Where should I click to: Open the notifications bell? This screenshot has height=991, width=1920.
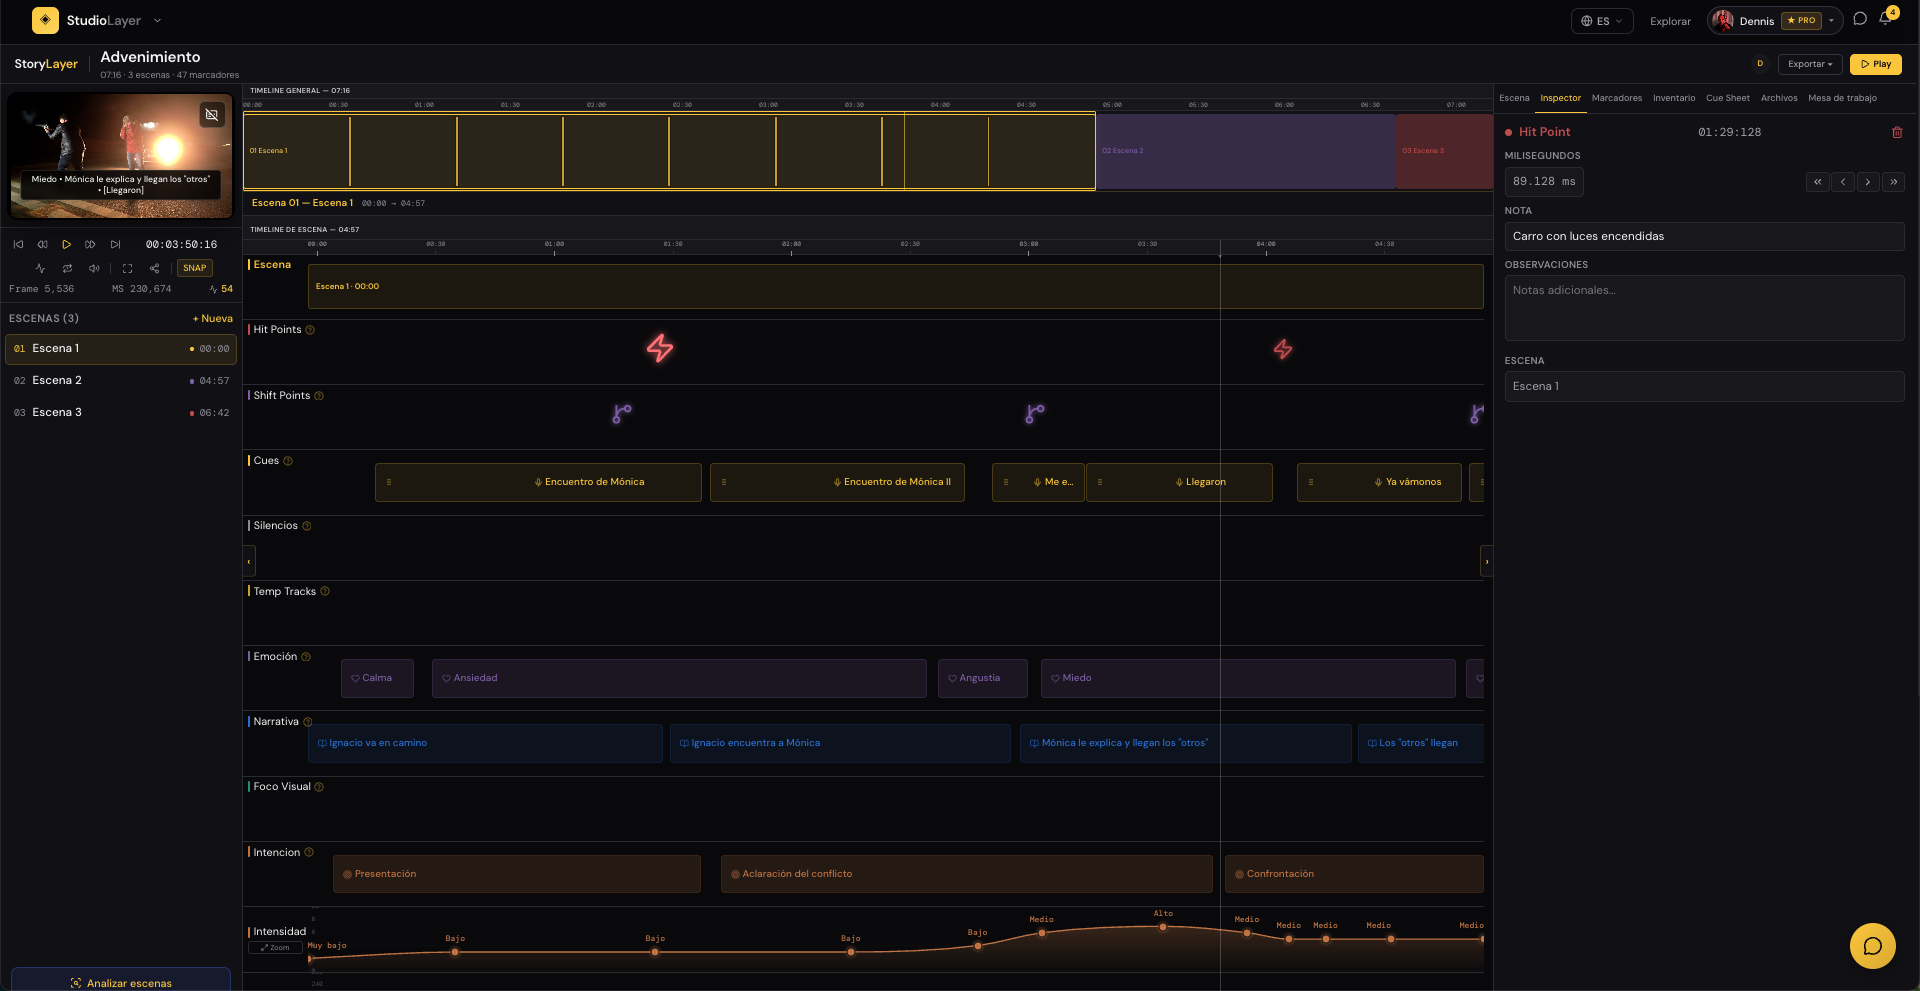[x=1885, y=19]
